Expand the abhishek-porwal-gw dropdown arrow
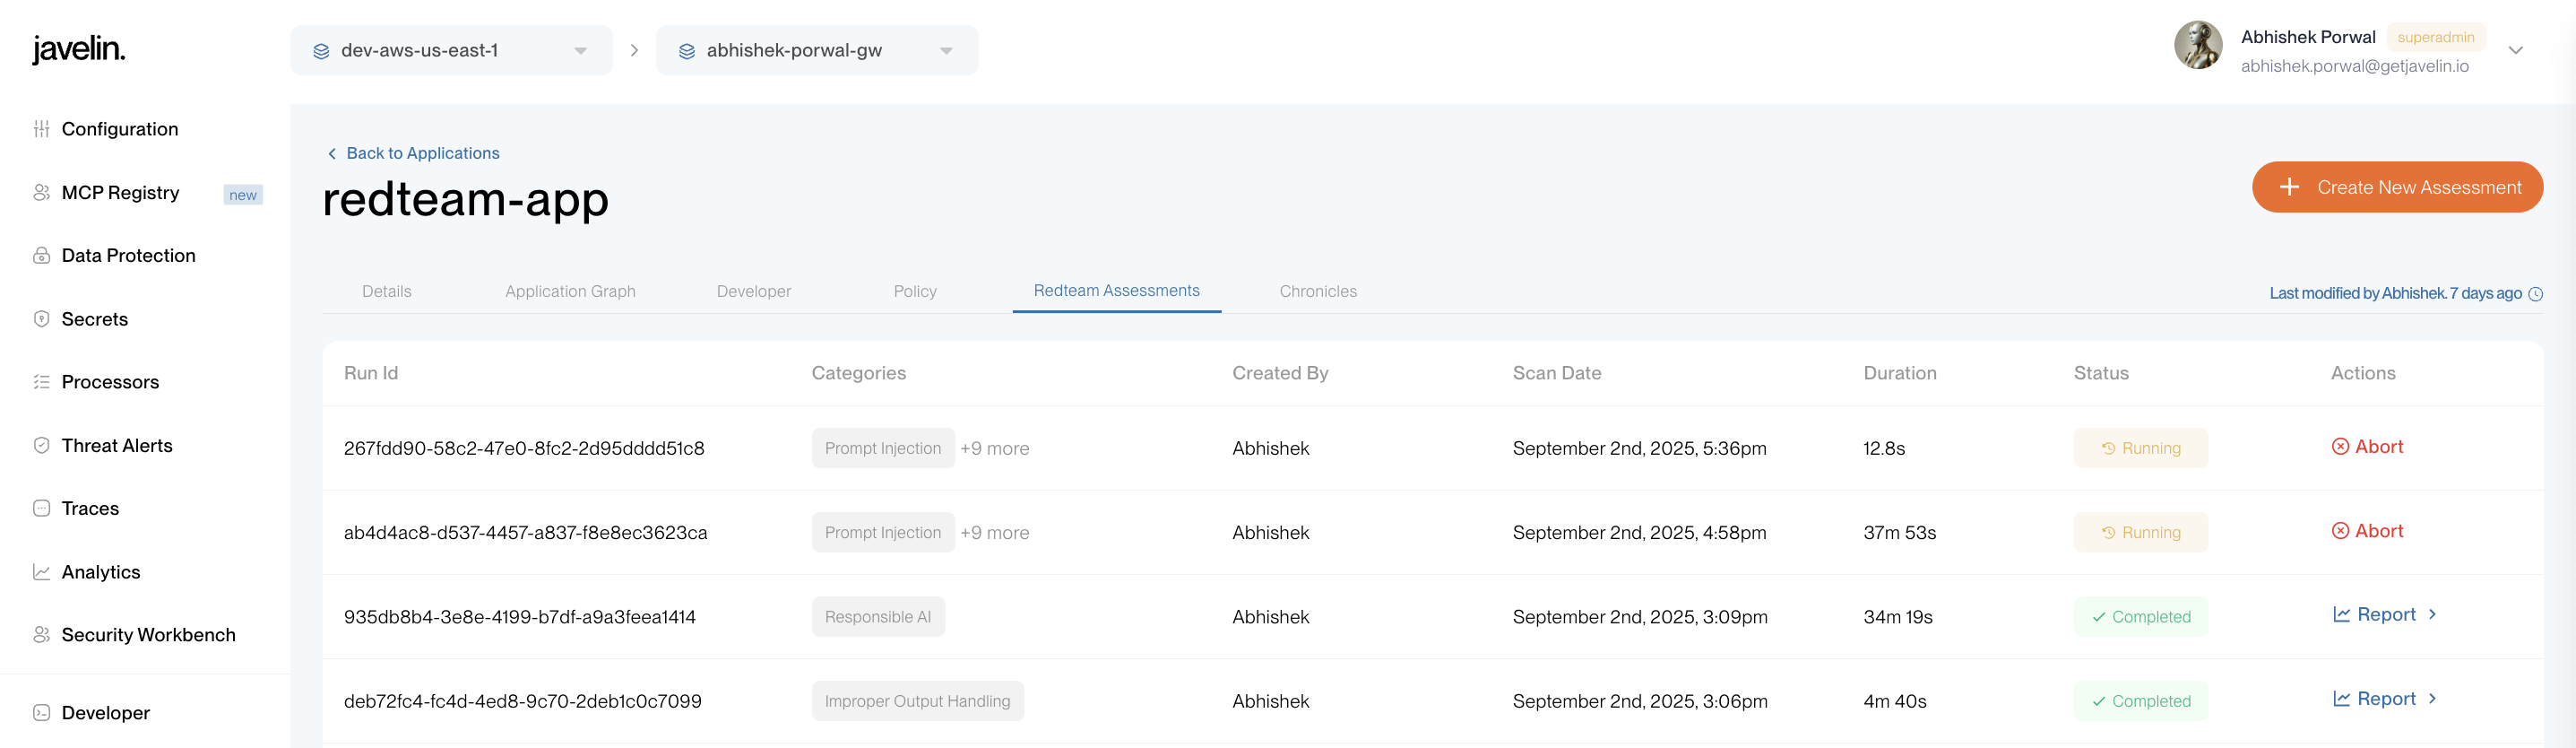The image size is (2576, 748). click(946, 51)
